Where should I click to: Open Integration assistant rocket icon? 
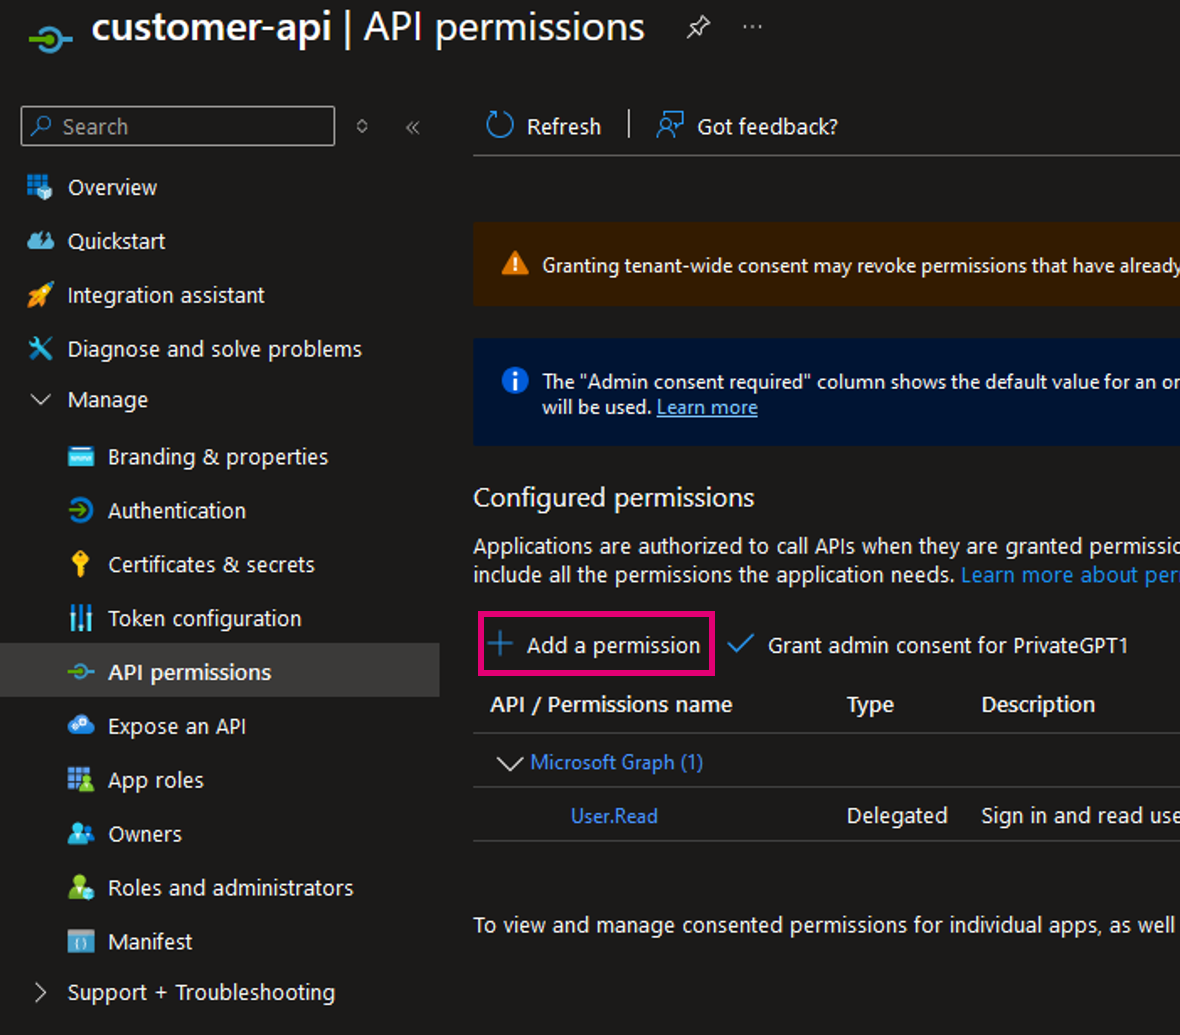pyautogui.click(x=41, y=295)
